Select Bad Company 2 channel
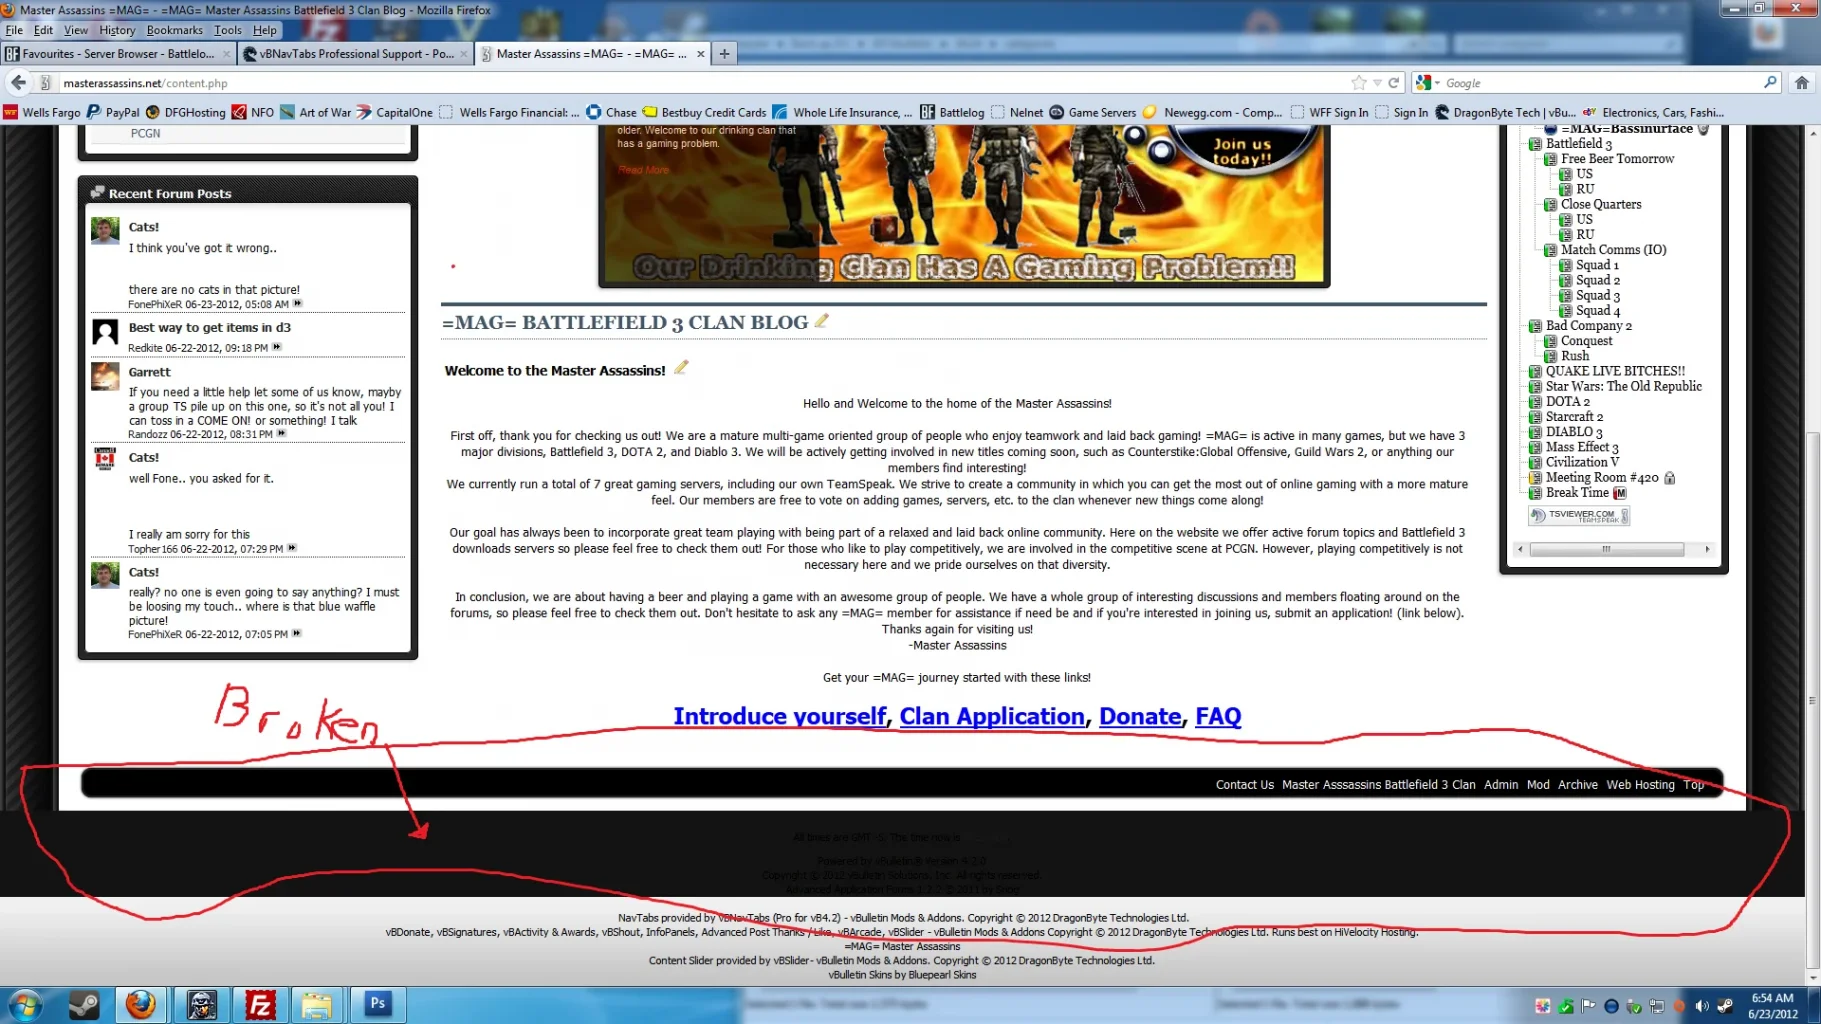The width and height of the screenshot is (1821, 1024). click(1588, 325)
